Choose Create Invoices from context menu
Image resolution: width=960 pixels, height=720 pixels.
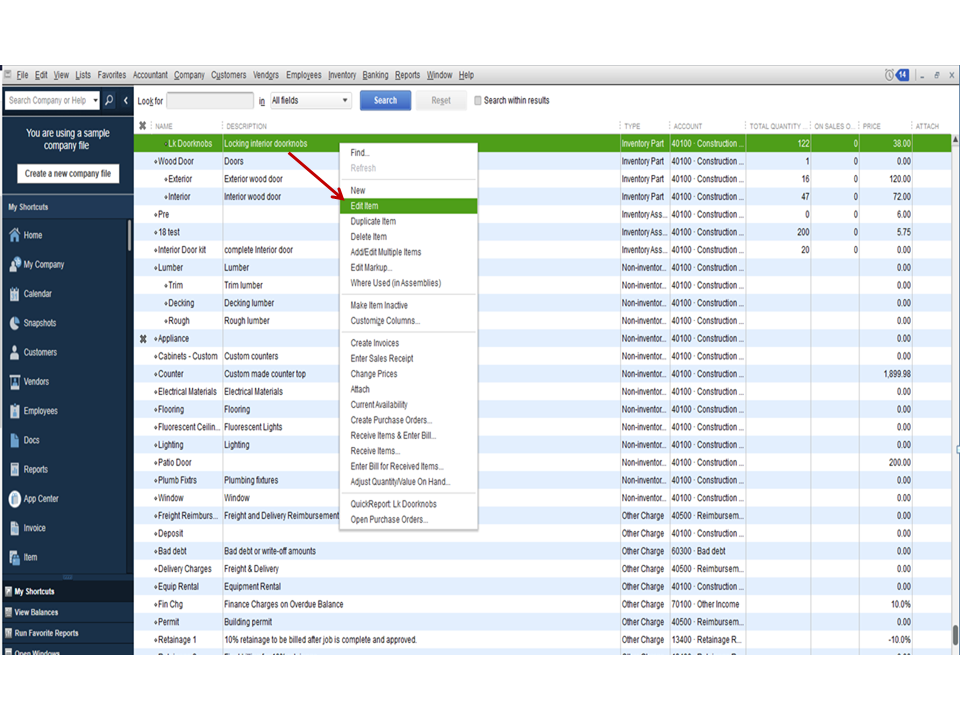(x=408, y=343)
